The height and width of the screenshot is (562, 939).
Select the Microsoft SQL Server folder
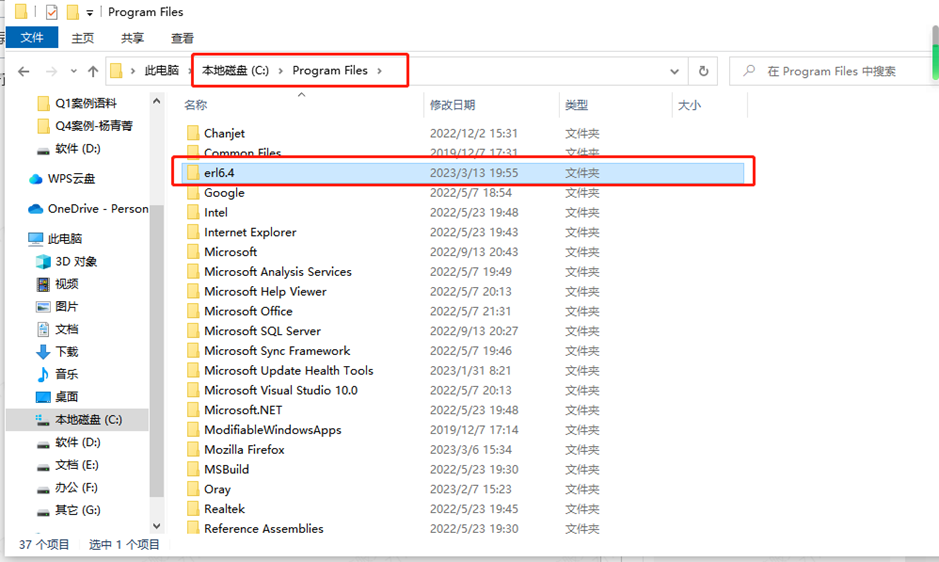coord(262,331)
